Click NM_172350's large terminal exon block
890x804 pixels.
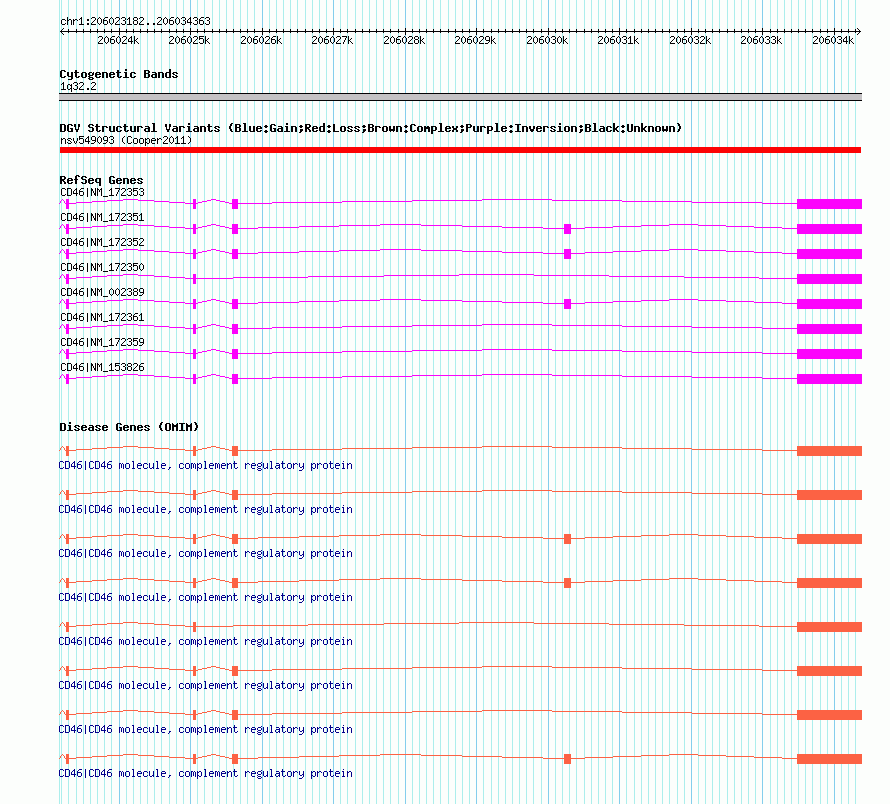[x=829, y=279]
